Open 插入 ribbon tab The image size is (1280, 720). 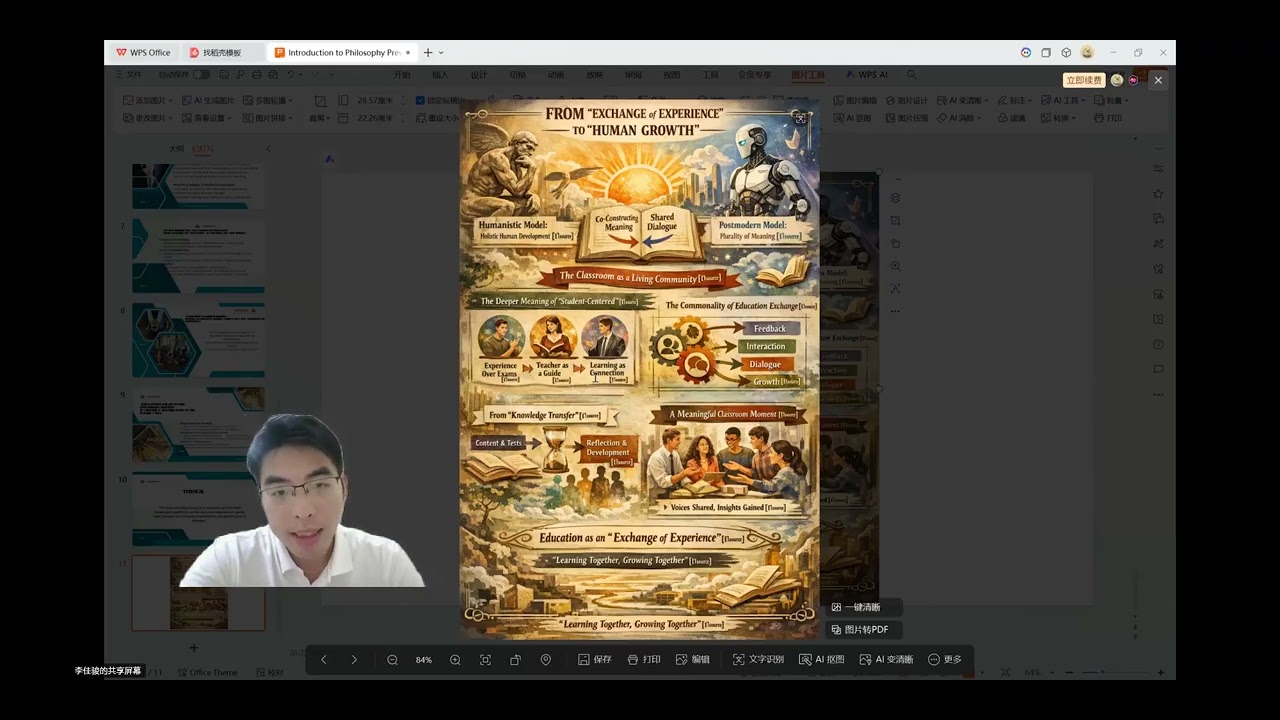[440, 75]
